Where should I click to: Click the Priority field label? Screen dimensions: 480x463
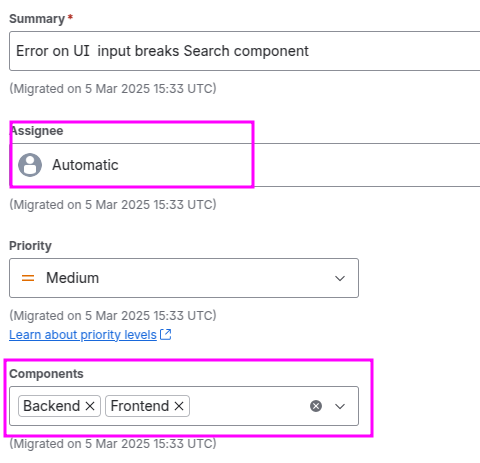click(30, 246)
